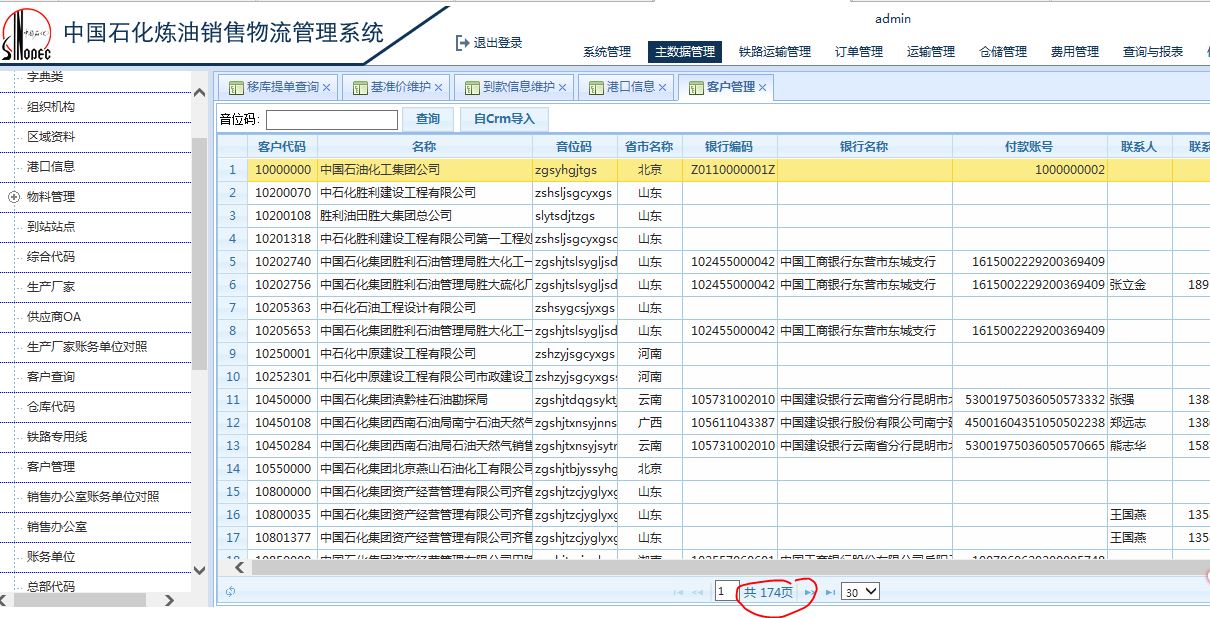Select the row 中石化中原建设工程有限公司

click(714, 354)
